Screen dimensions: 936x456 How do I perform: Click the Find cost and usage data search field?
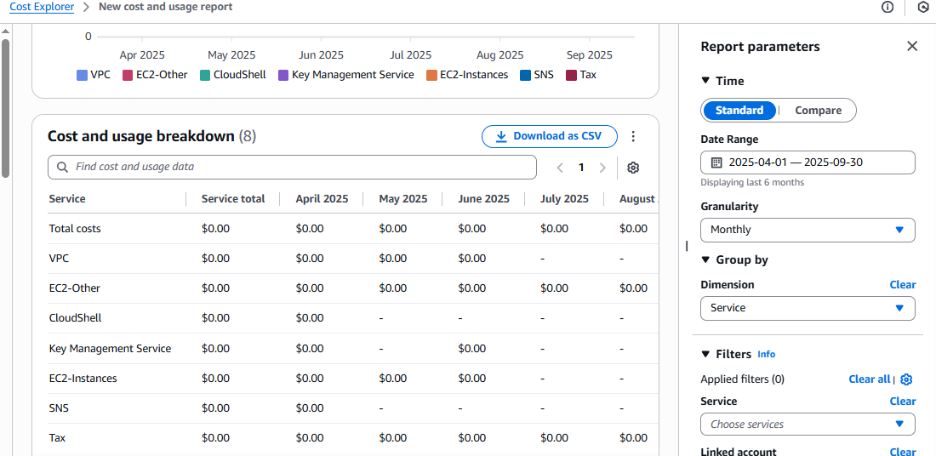point(292,167)
